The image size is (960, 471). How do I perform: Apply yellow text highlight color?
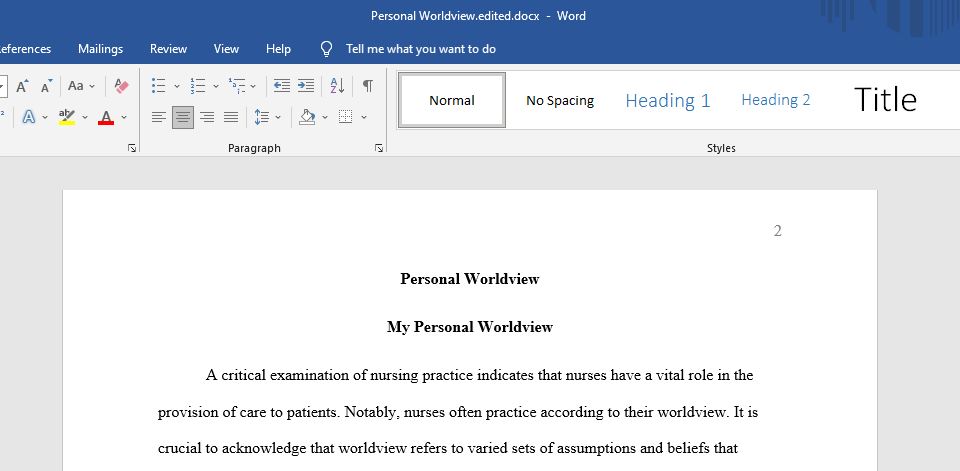(x=67, y=116)
